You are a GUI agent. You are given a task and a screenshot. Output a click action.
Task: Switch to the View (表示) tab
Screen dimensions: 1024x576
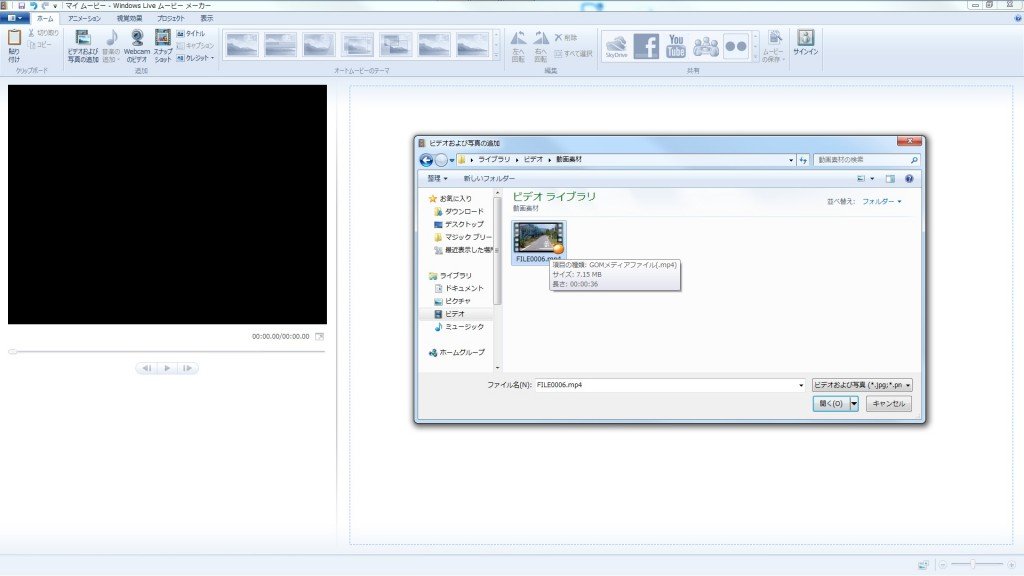point(206,18)
